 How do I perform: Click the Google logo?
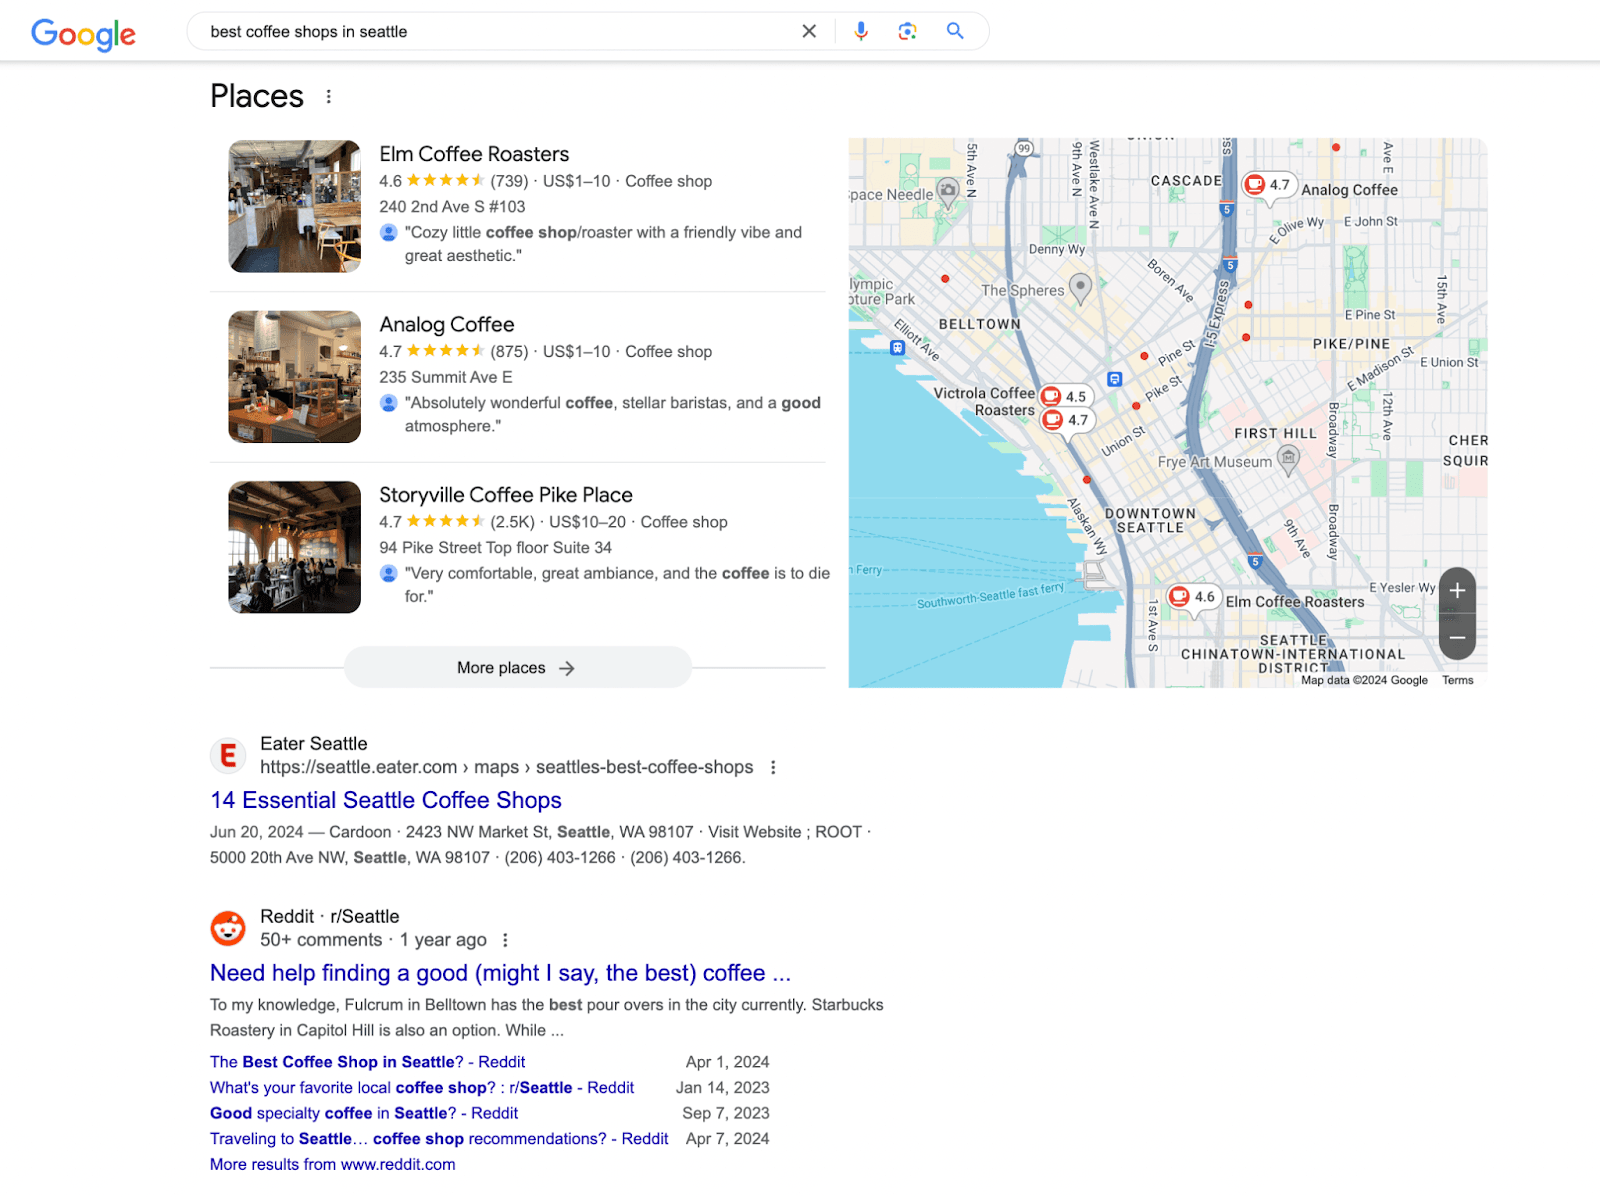(84, 34)
